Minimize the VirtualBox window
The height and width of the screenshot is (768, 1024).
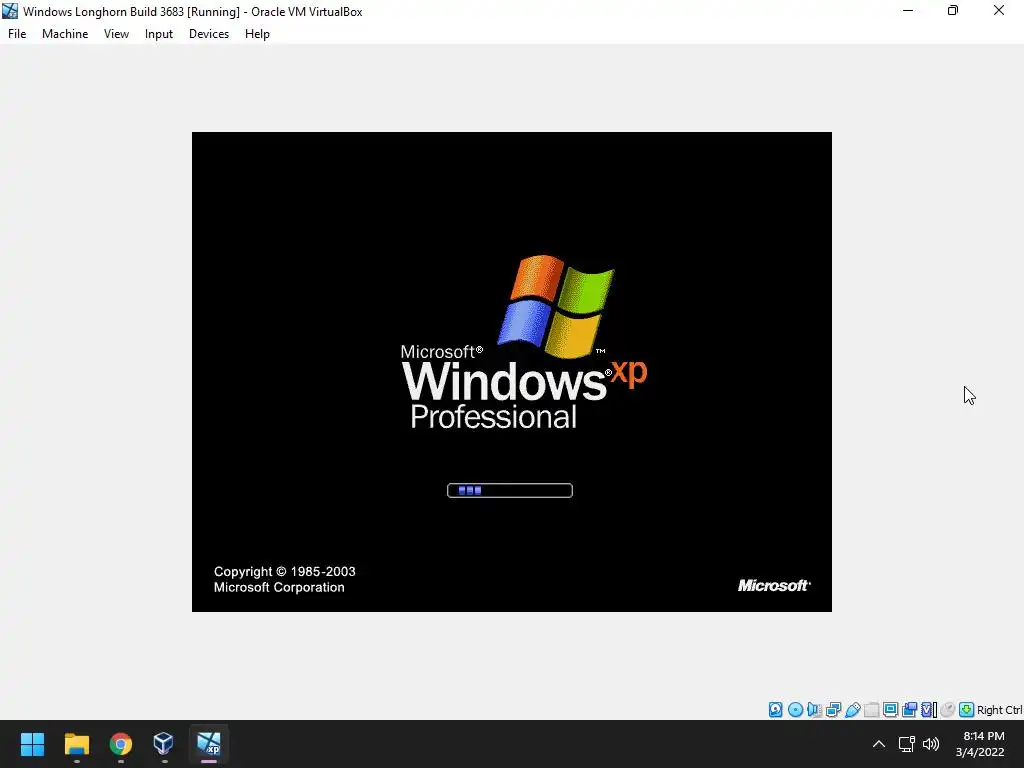908,11
